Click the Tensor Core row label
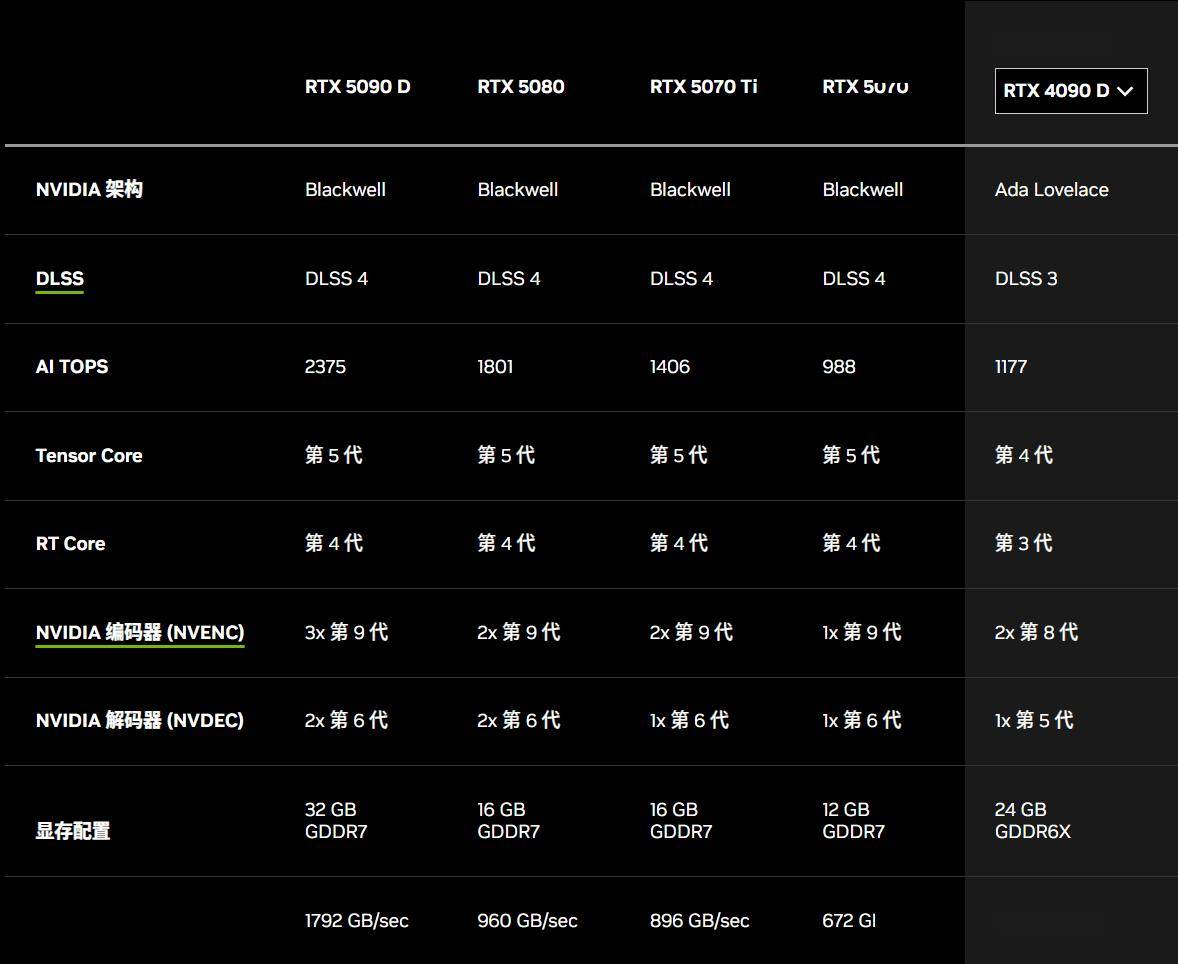The width and height of the screenshot is (1178, 964). click(x=89, y=455)
